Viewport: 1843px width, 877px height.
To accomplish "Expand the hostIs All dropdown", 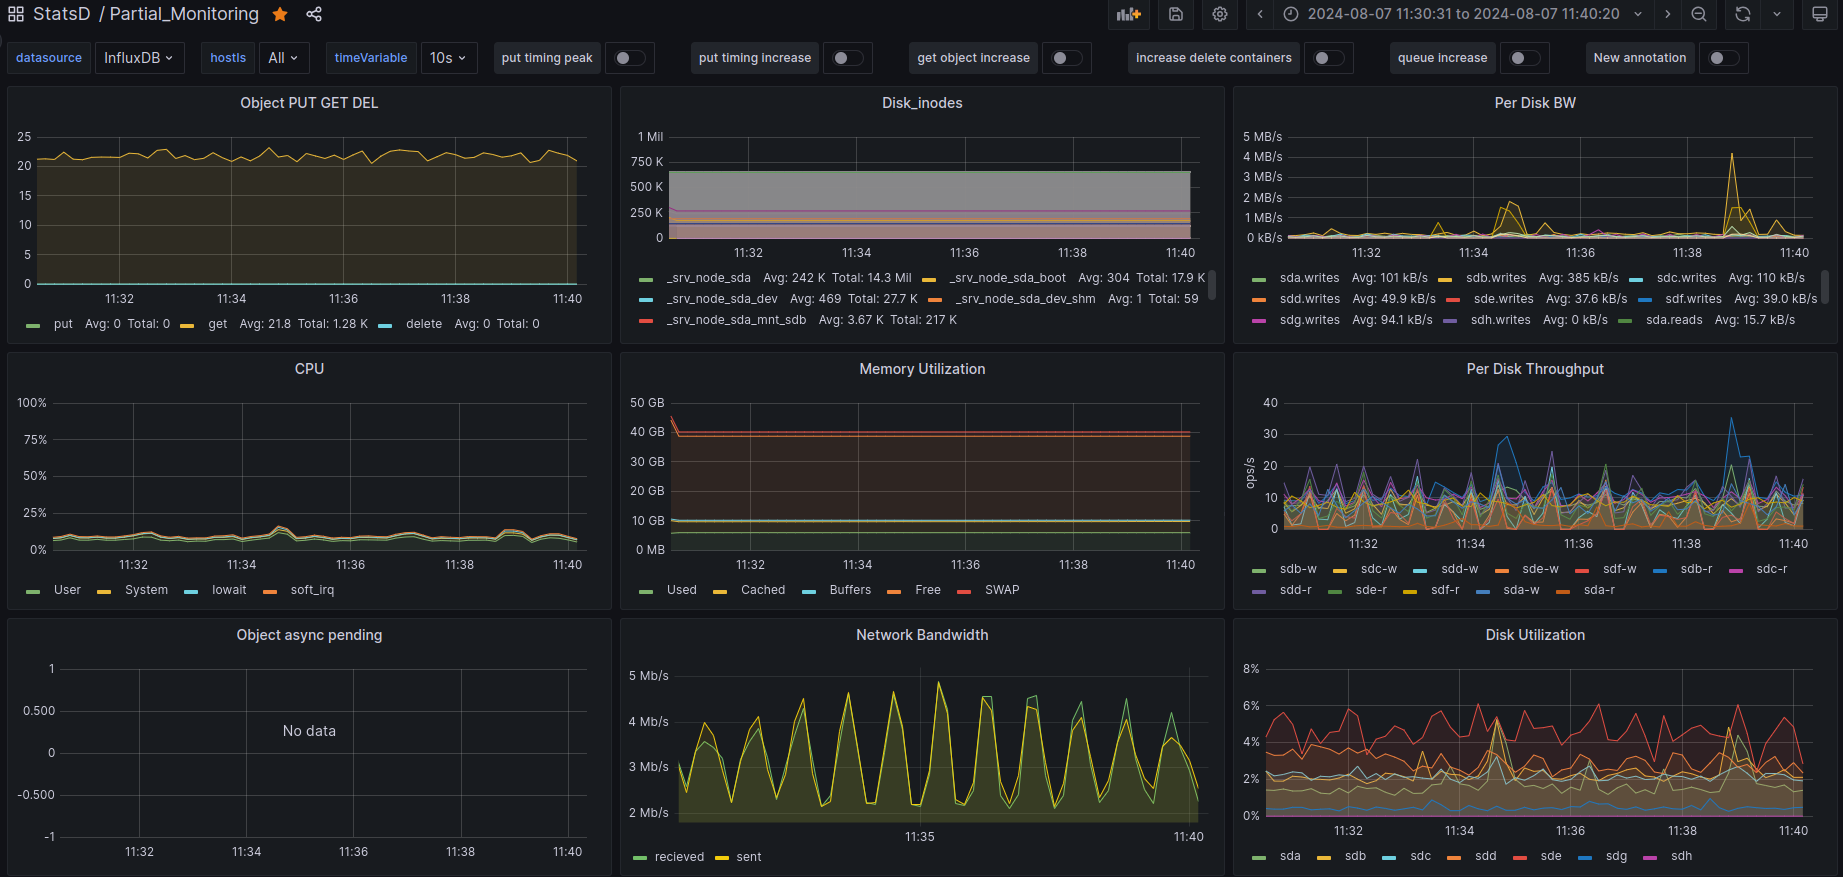I will click(x=283, y=58).
